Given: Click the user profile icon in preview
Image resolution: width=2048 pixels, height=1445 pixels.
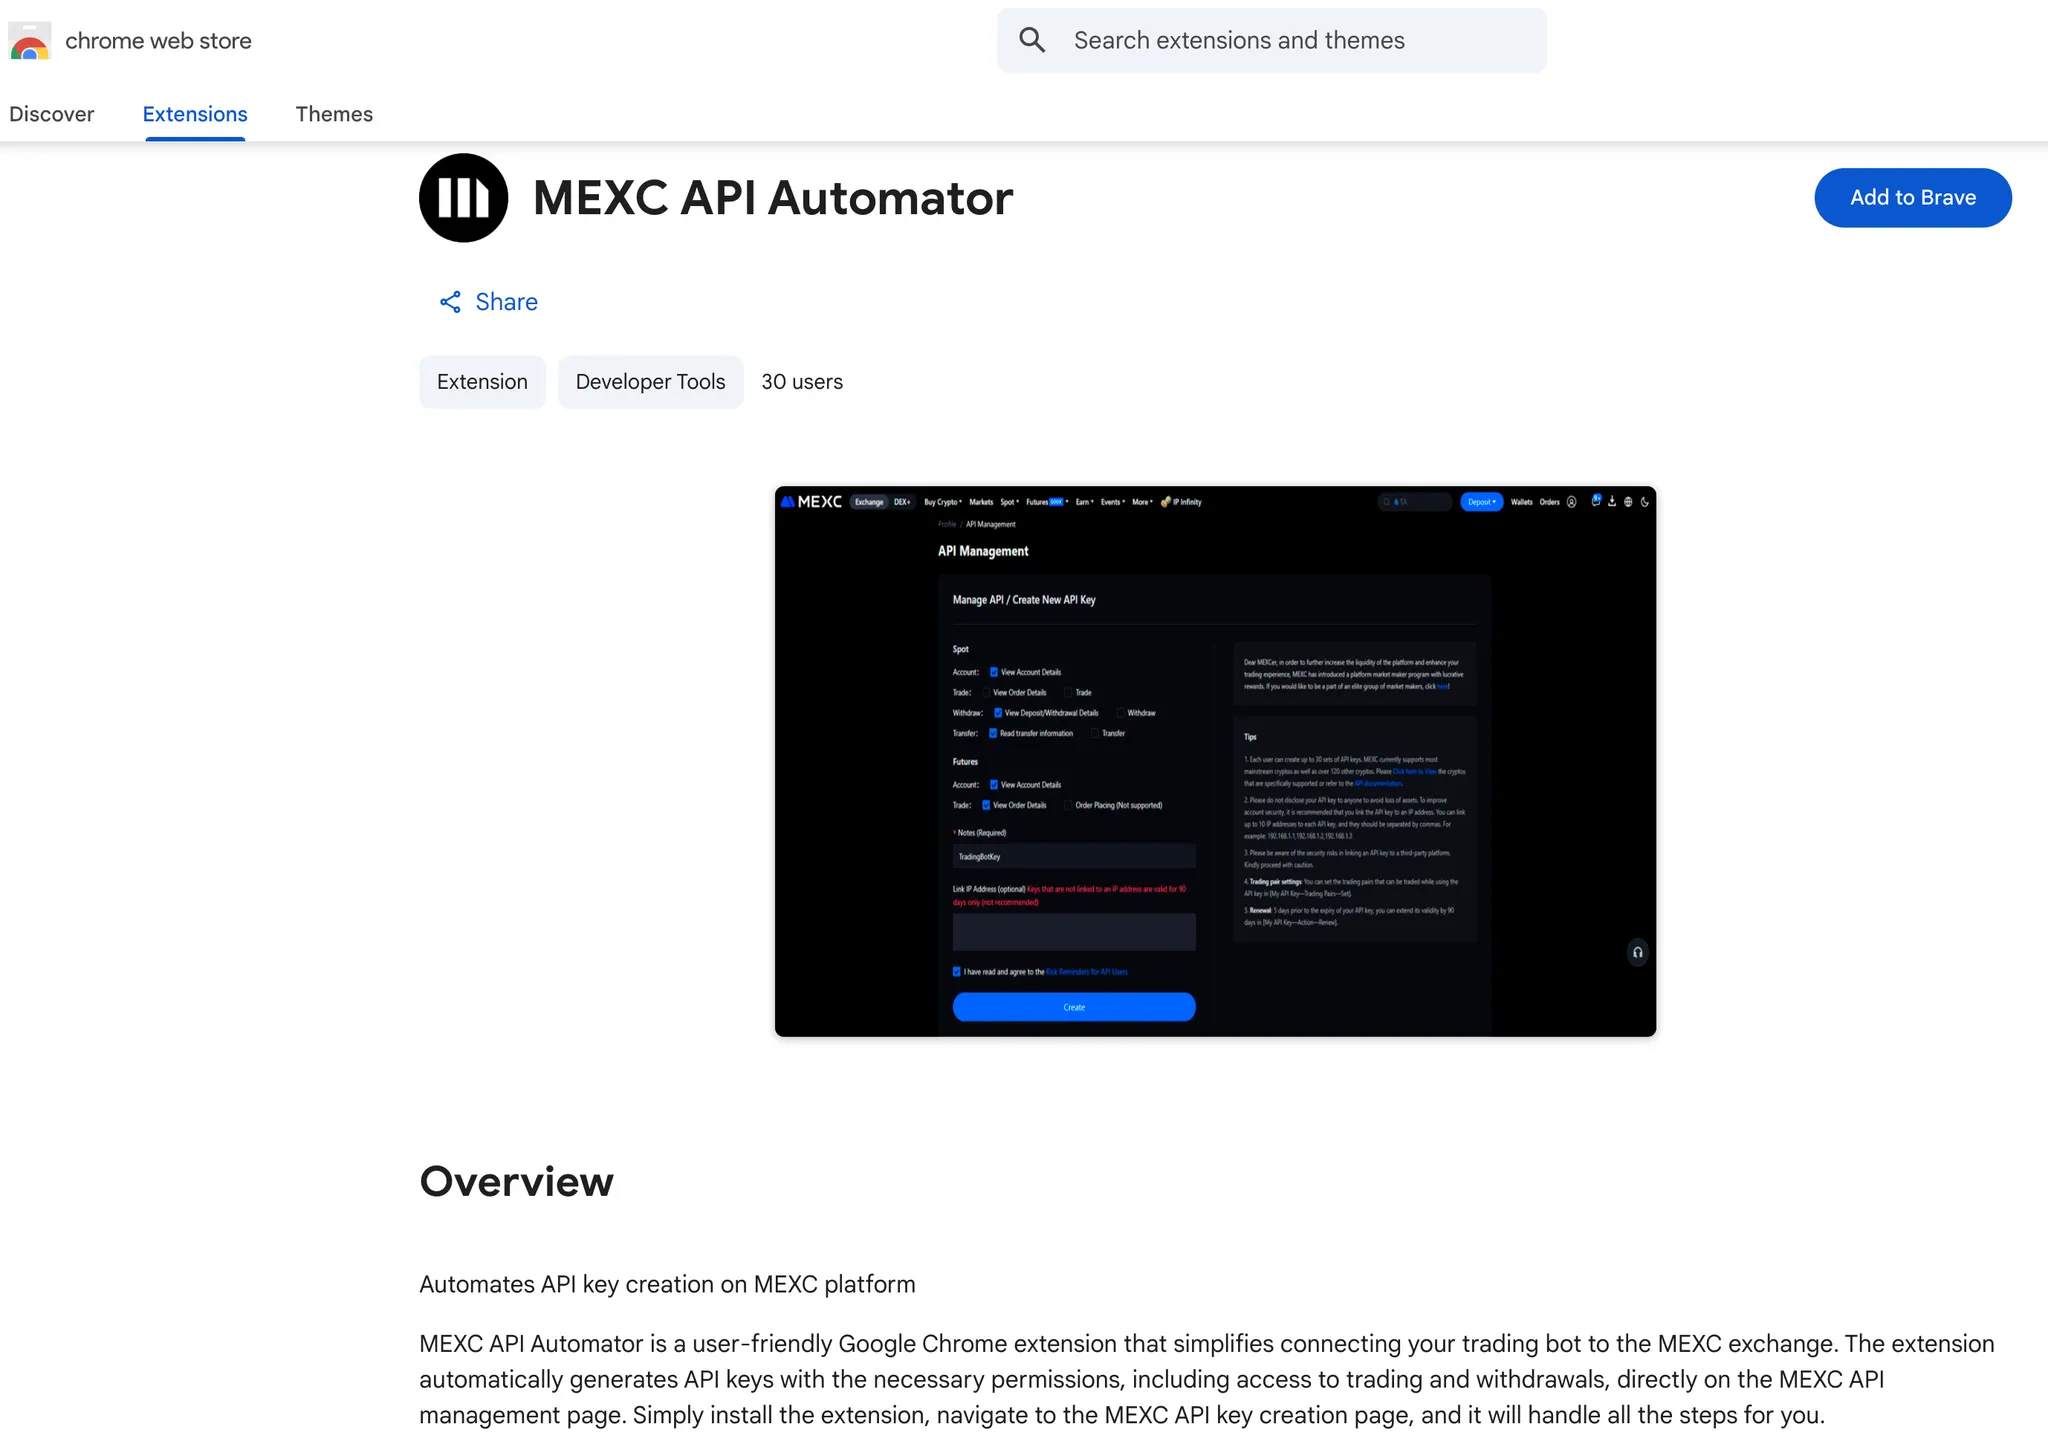Looking at the screenshot, I should 1572,502.
